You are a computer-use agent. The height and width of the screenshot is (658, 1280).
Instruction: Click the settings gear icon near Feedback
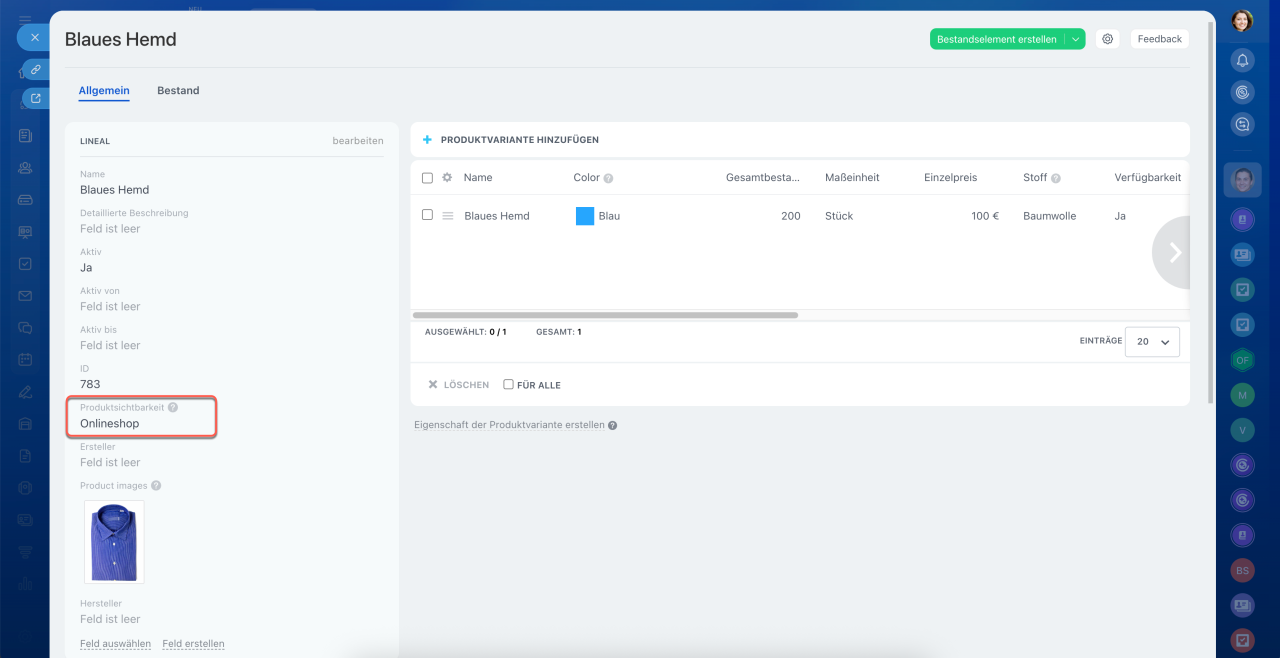[x=1107, y=39]
